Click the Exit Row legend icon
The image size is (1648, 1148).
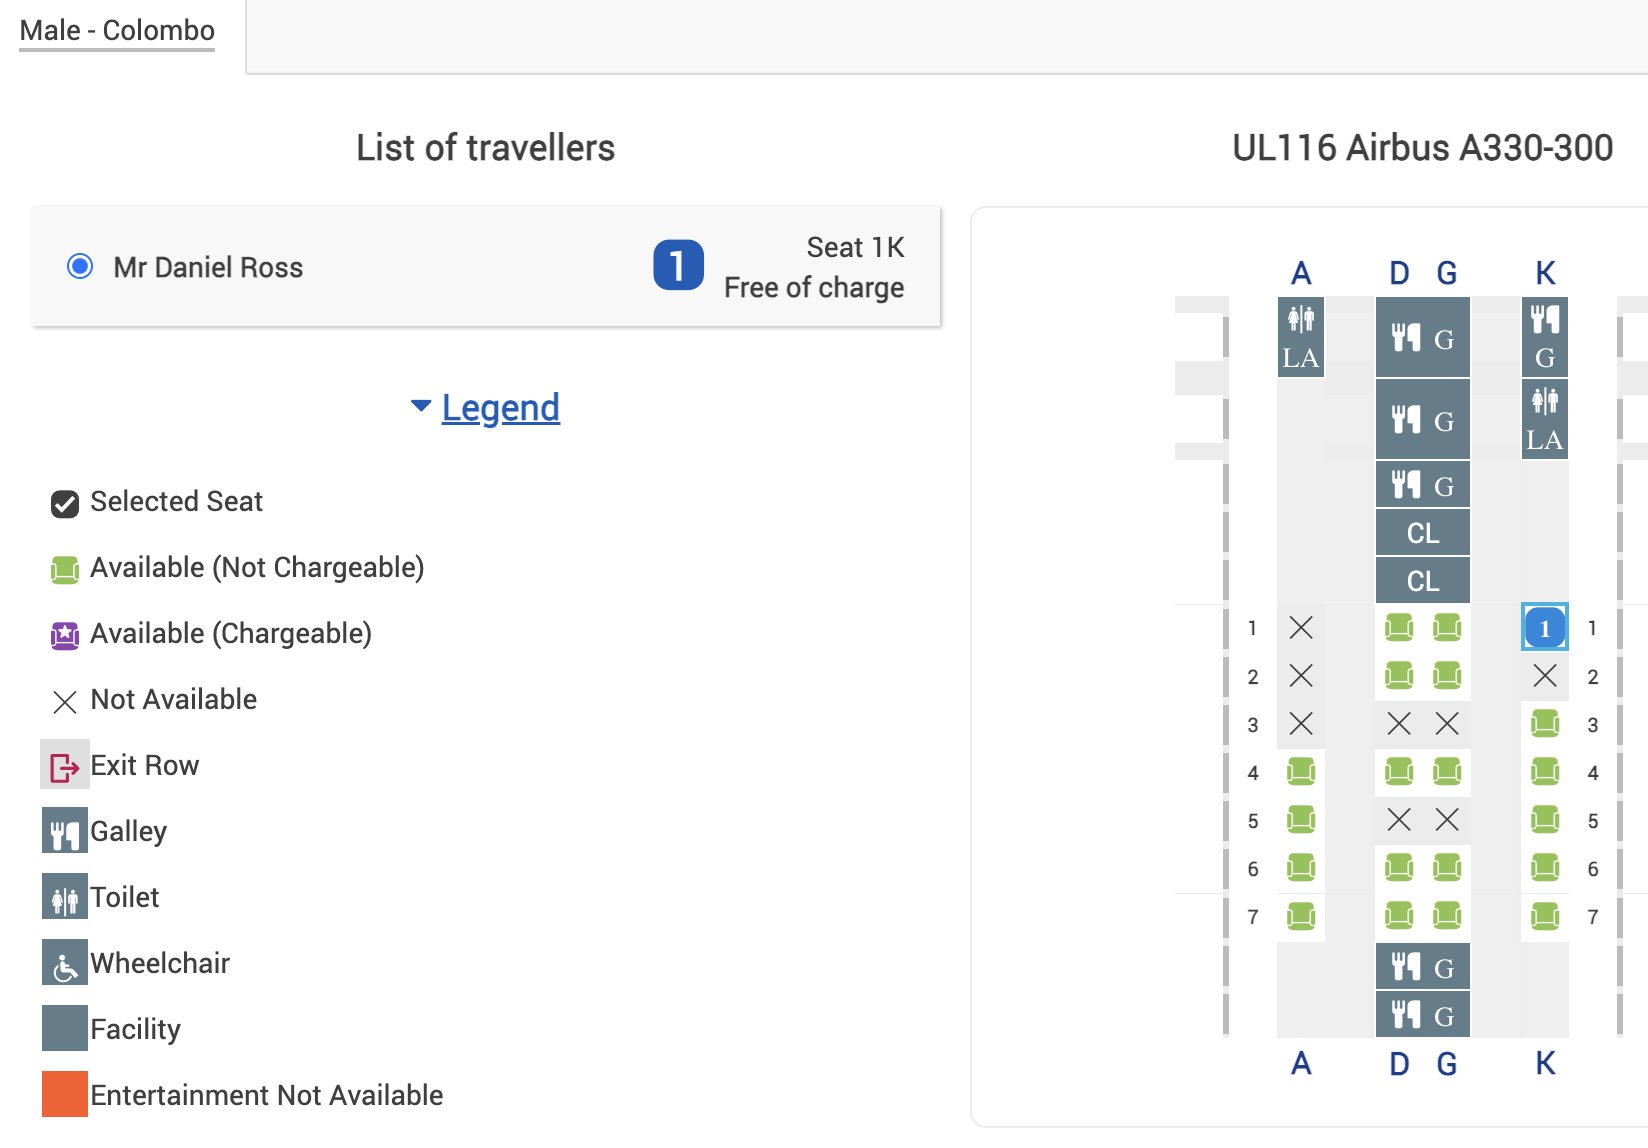click(65, 766)
